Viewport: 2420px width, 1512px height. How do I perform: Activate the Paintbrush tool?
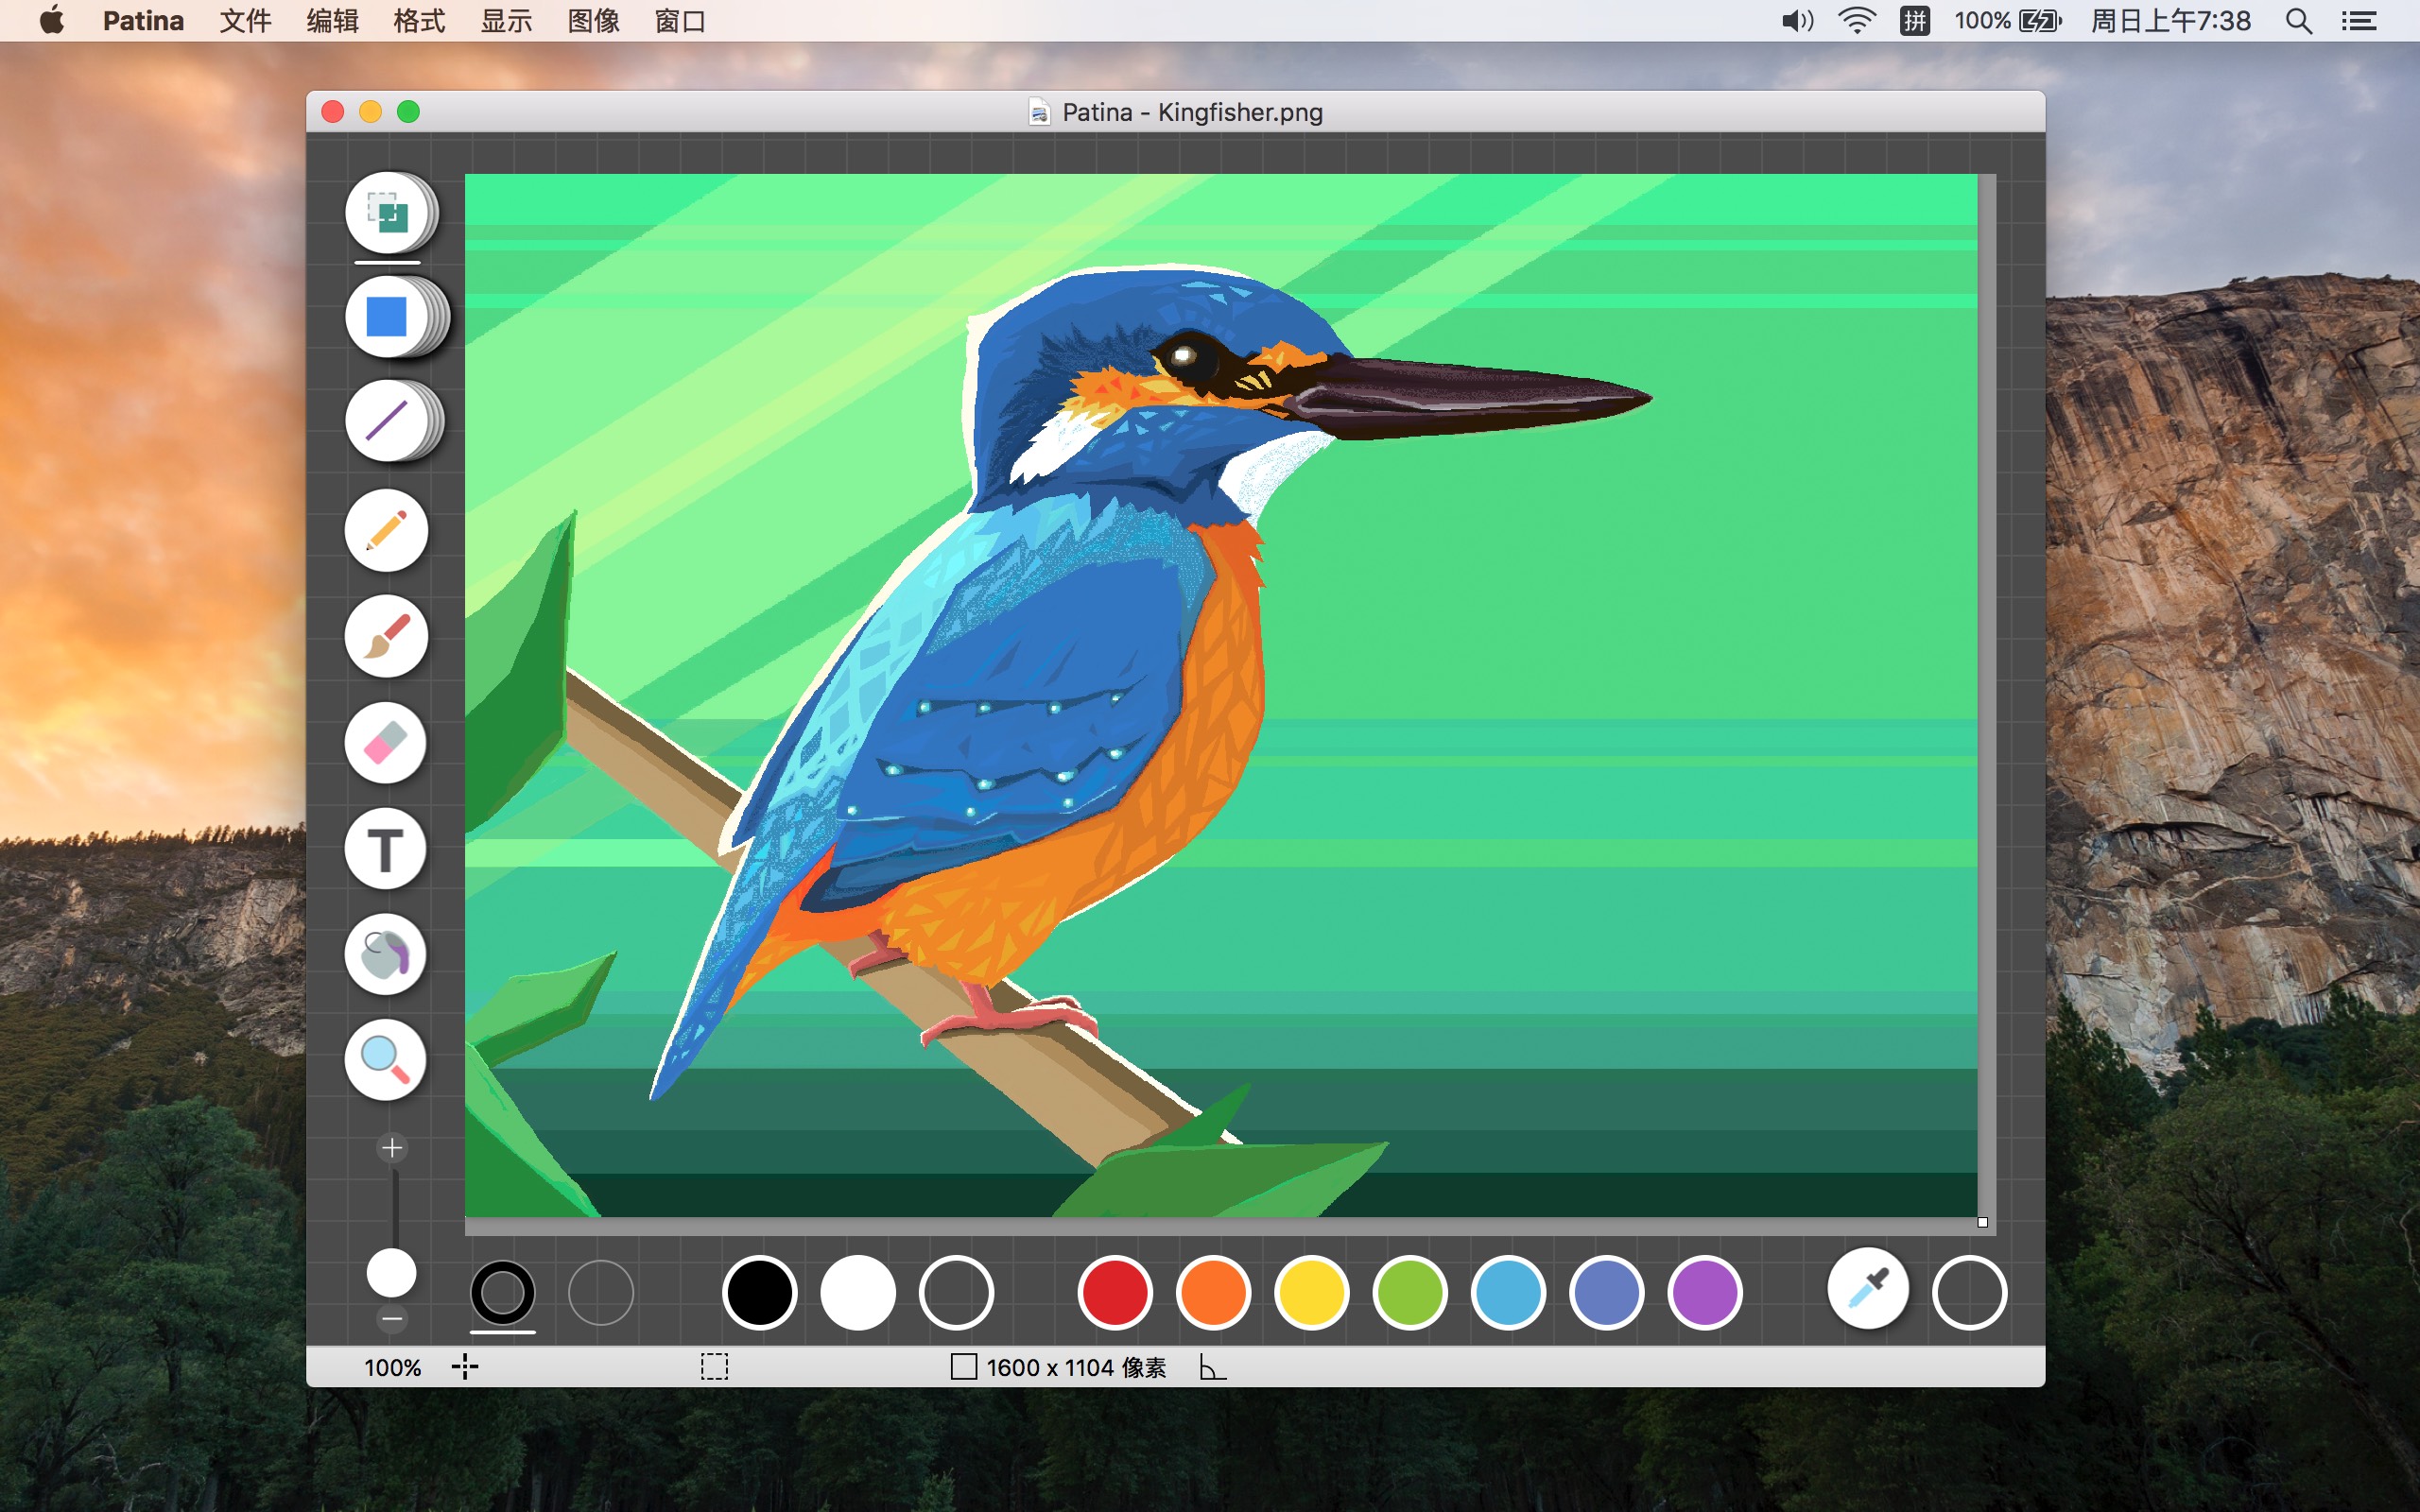pyautogui.click(x=387, y=636)
